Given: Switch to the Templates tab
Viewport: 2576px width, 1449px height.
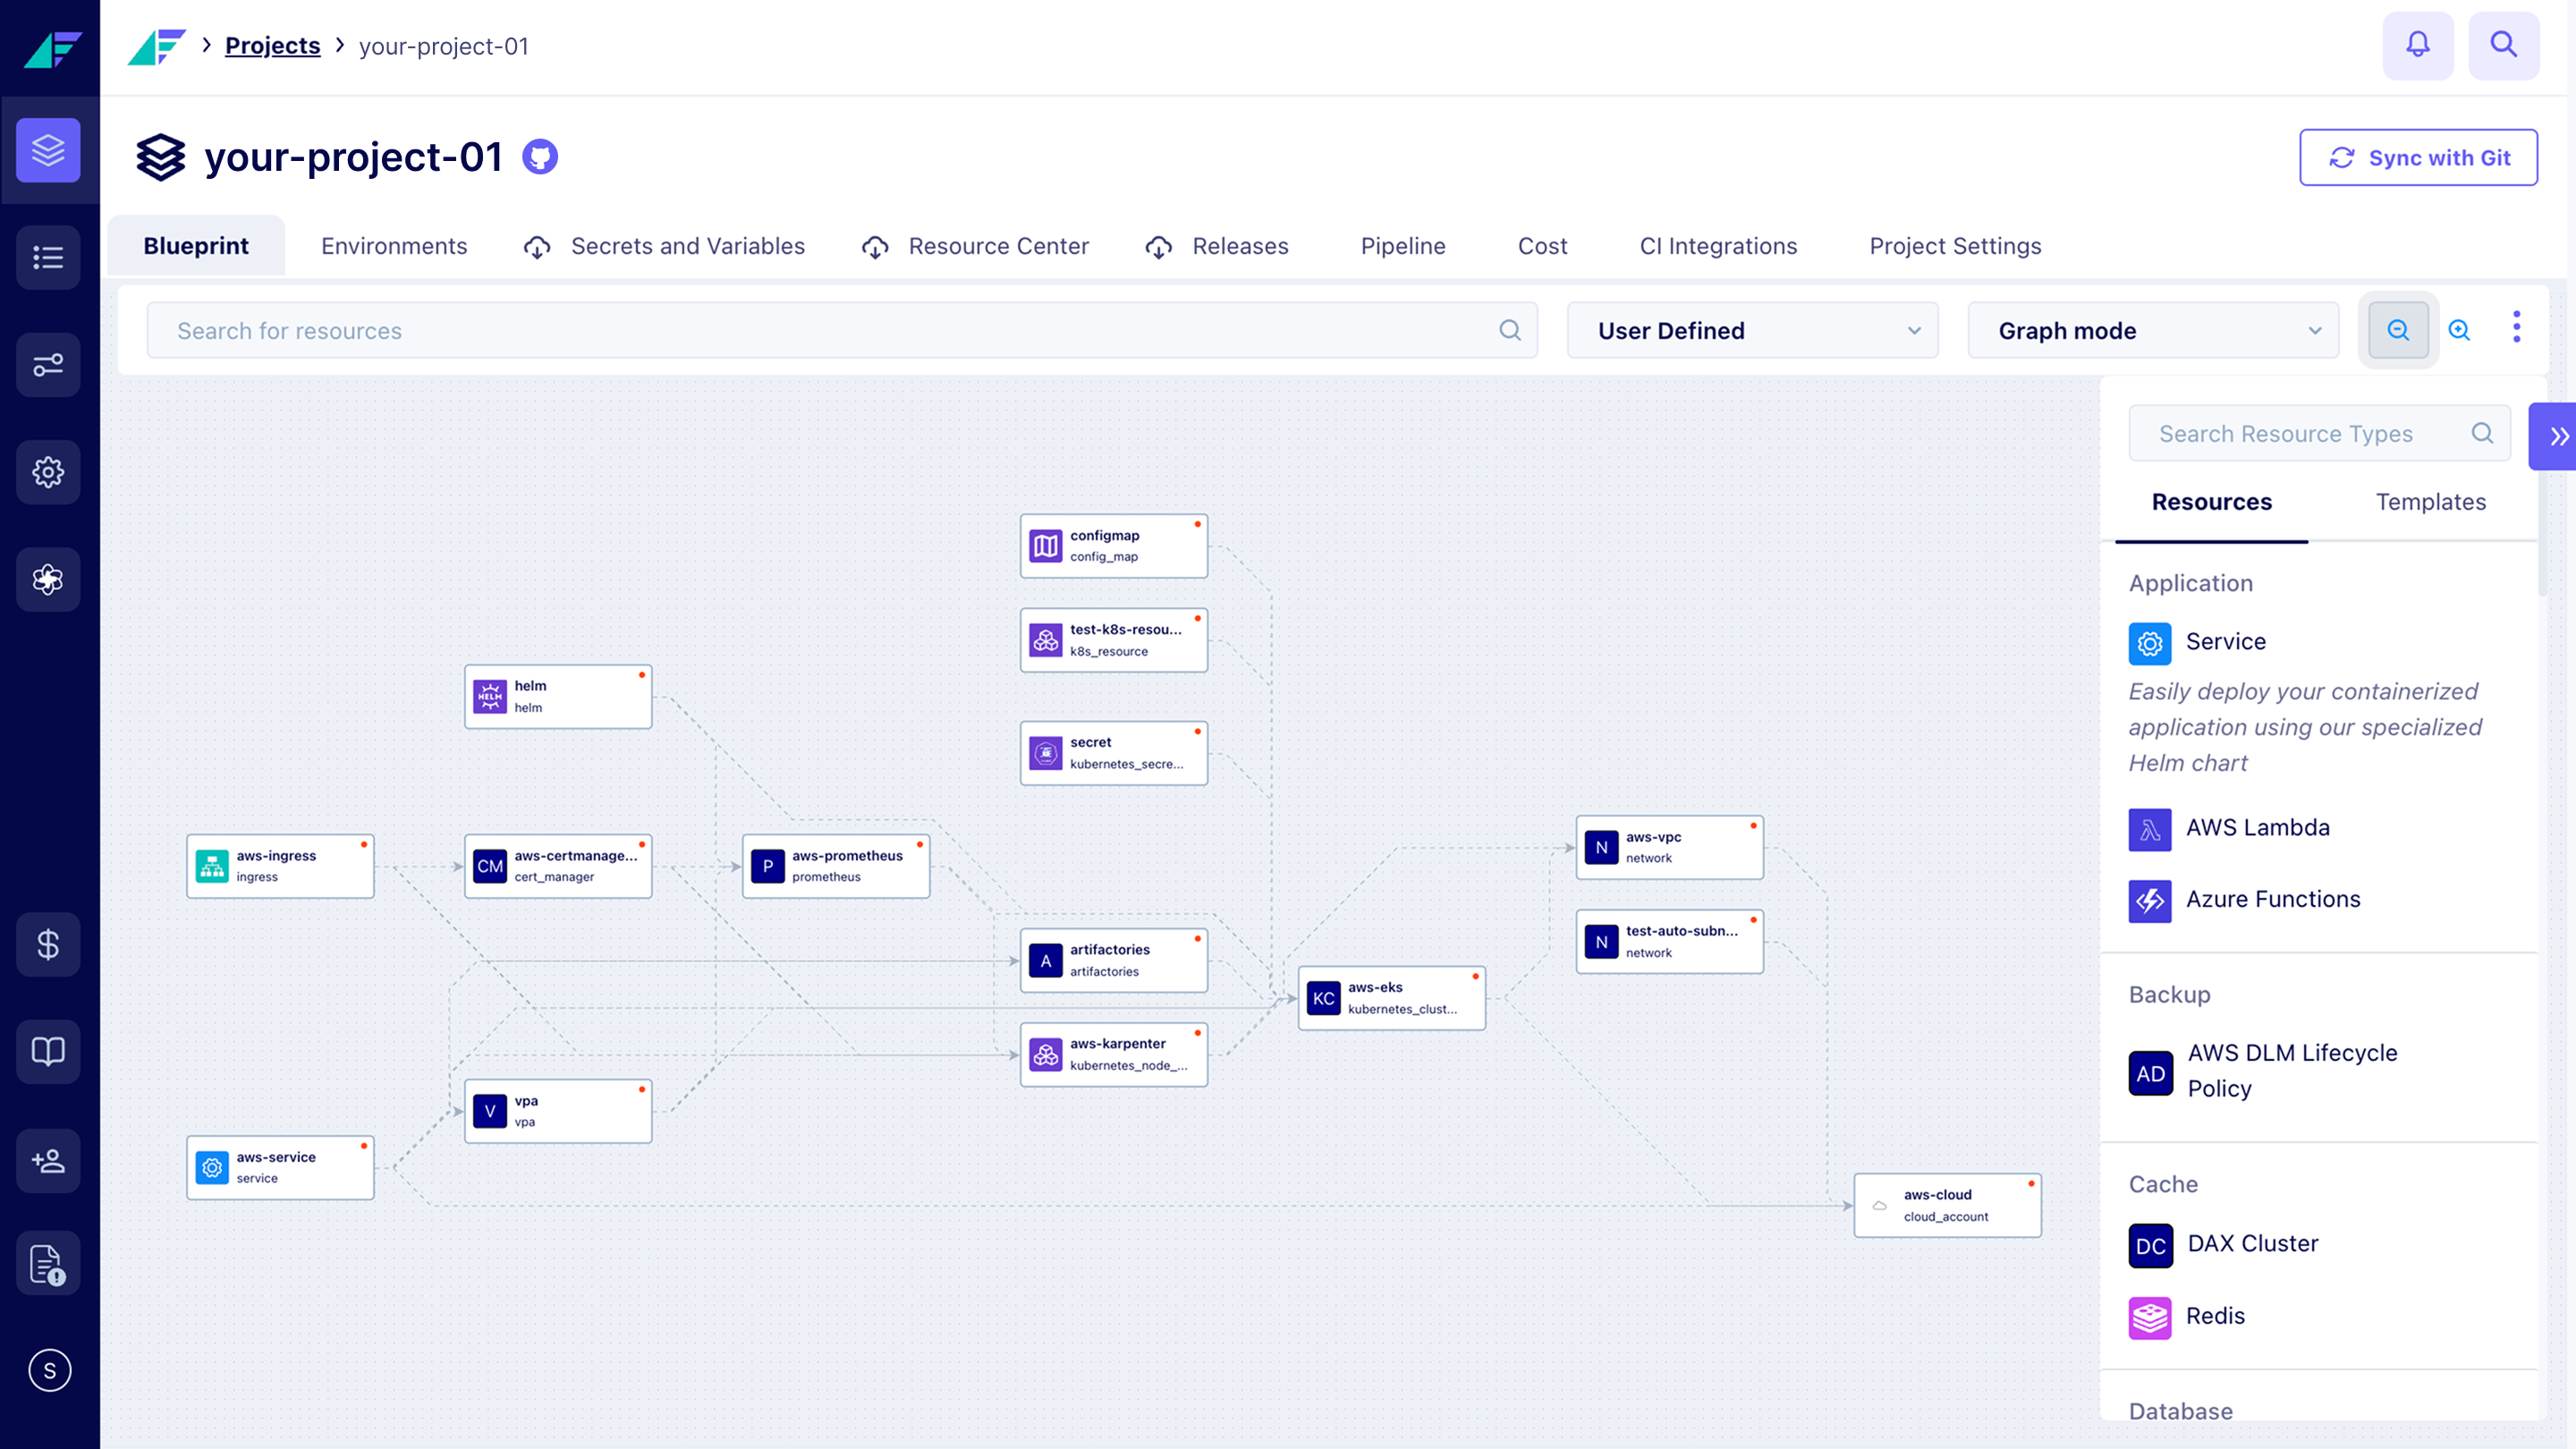Looking at the screenshot, I should [x=2430, y=502].
